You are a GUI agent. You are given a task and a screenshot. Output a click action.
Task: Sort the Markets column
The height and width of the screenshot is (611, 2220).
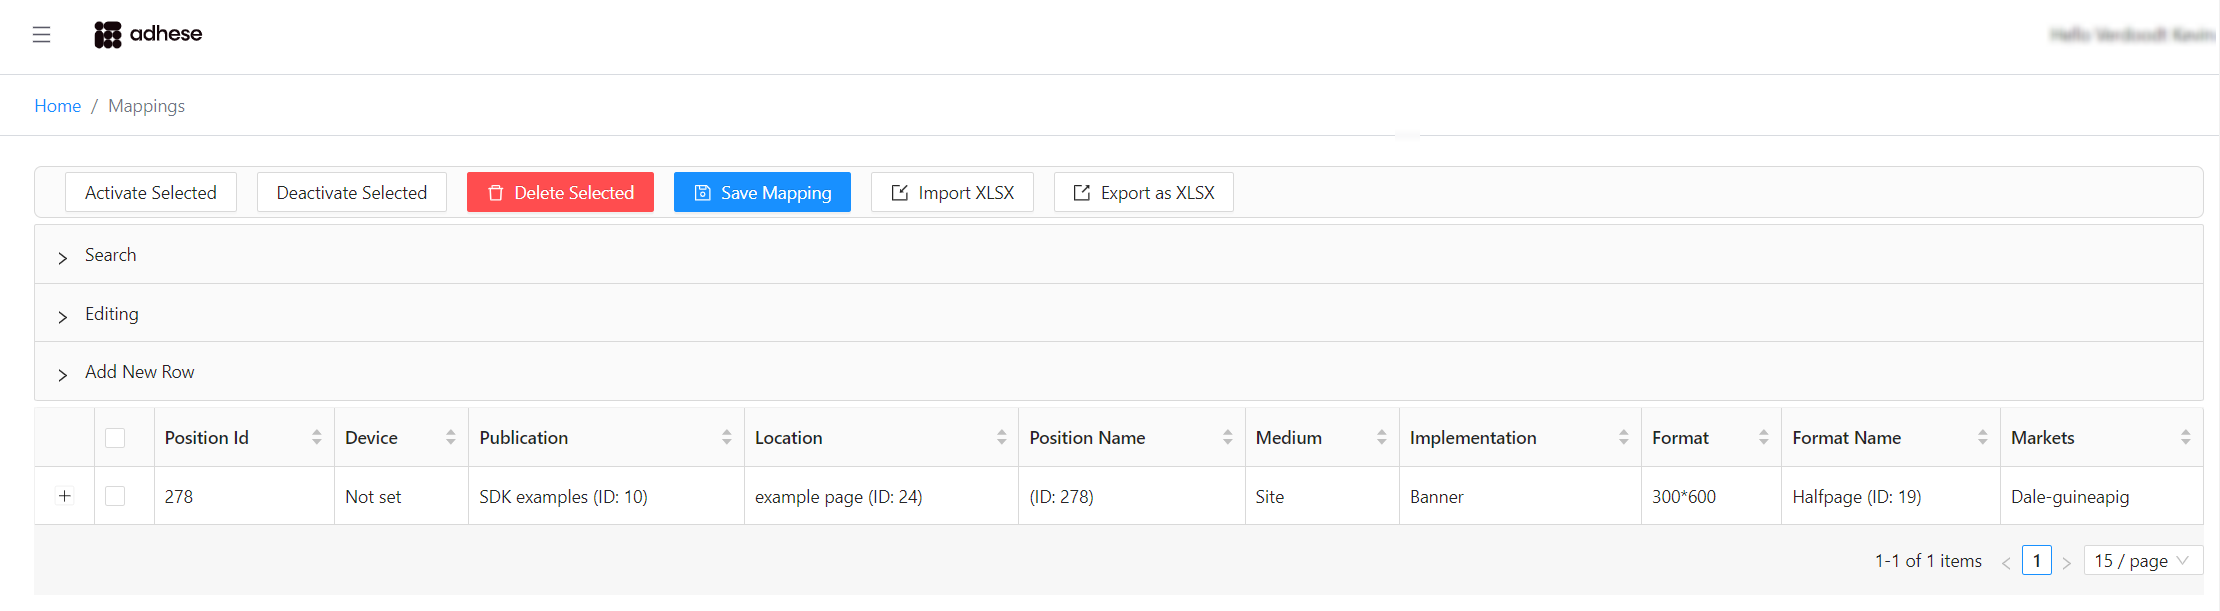coord(2185,437)
